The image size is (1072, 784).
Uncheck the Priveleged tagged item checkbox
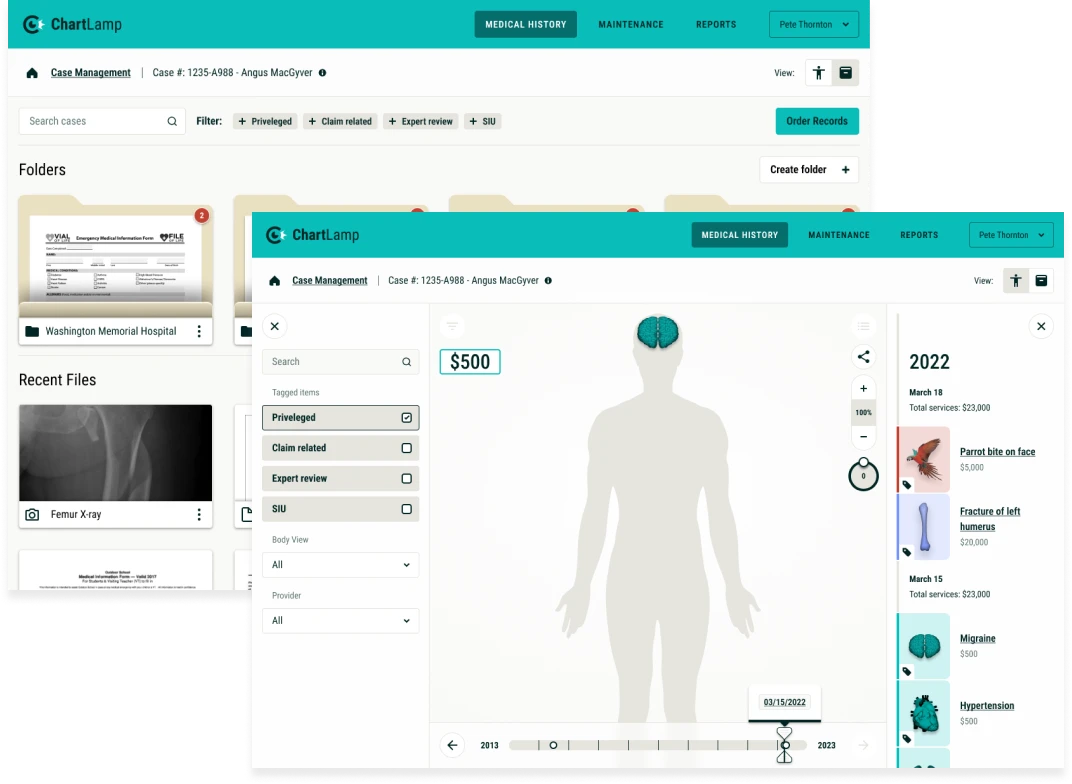[x=407, y=418]
